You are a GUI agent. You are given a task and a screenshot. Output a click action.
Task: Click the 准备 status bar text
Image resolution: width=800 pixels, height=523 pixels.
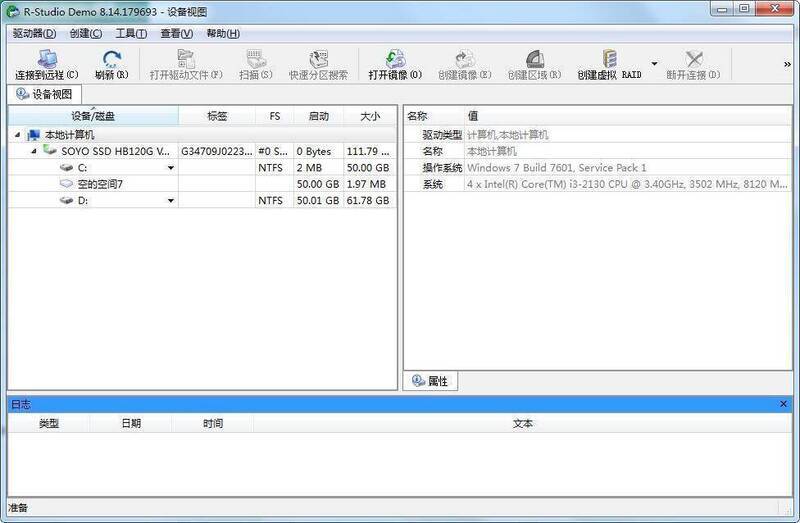click(18, 508)
